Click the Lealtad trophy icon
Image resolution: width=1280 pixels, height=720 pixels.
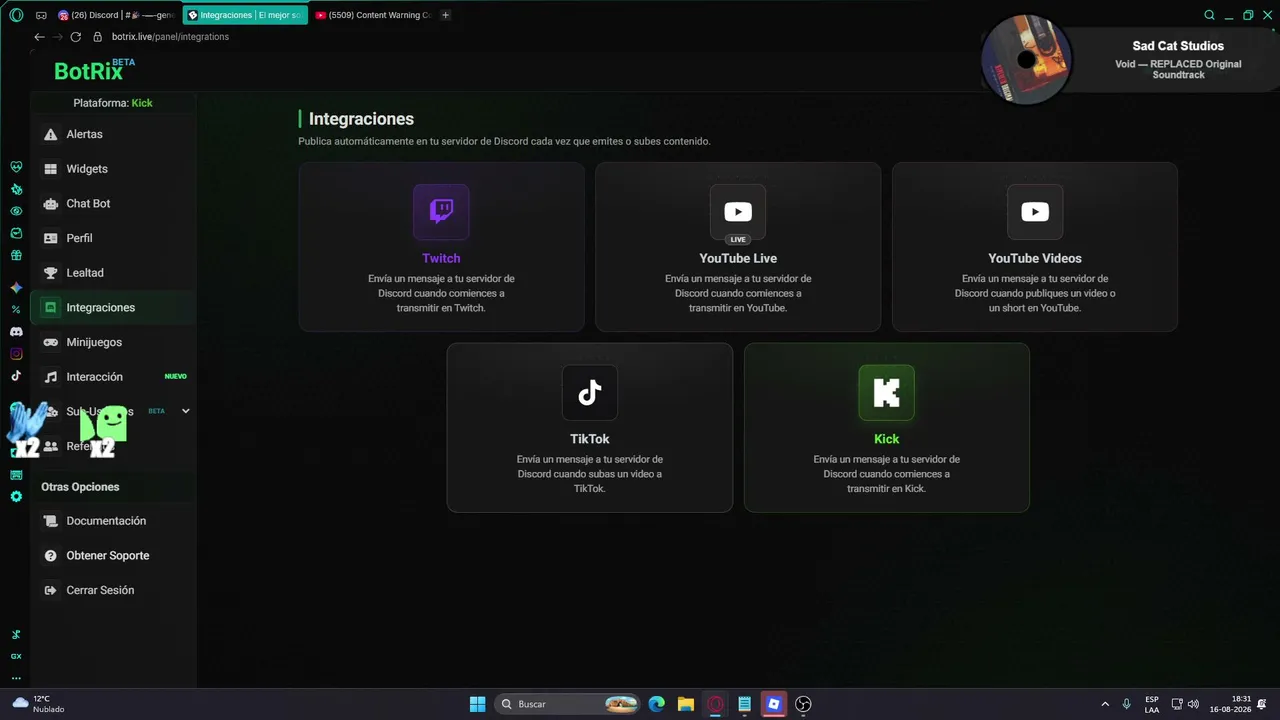click(x=50, y=273)
